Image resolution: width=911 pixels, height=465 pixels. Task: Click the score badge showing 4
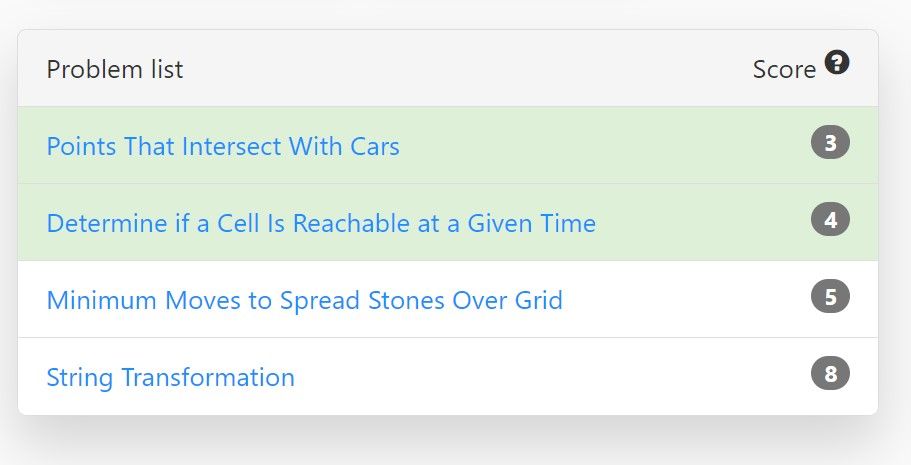tap(830, 220)
